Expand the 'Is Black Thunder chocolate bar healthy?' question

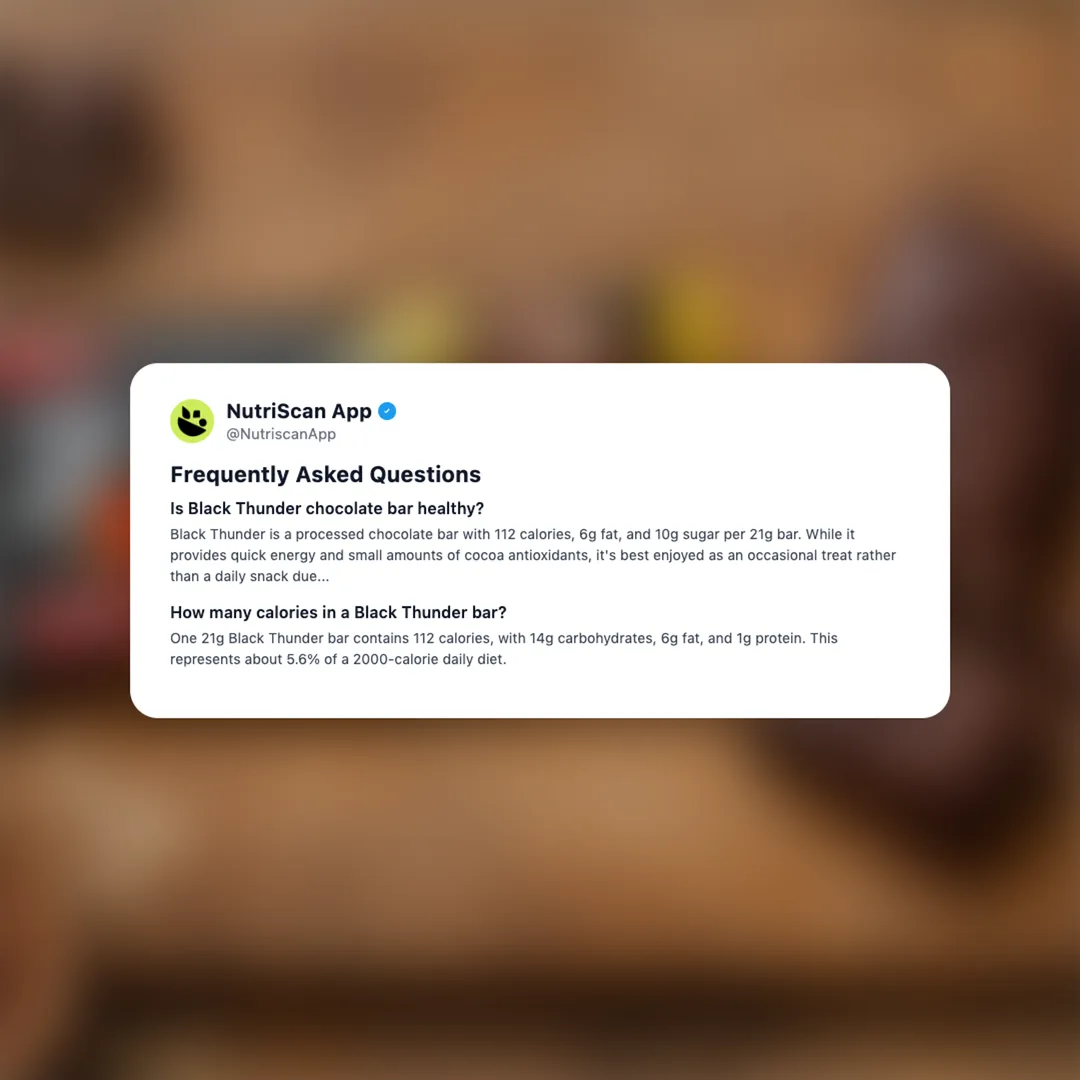pos(327,508)
